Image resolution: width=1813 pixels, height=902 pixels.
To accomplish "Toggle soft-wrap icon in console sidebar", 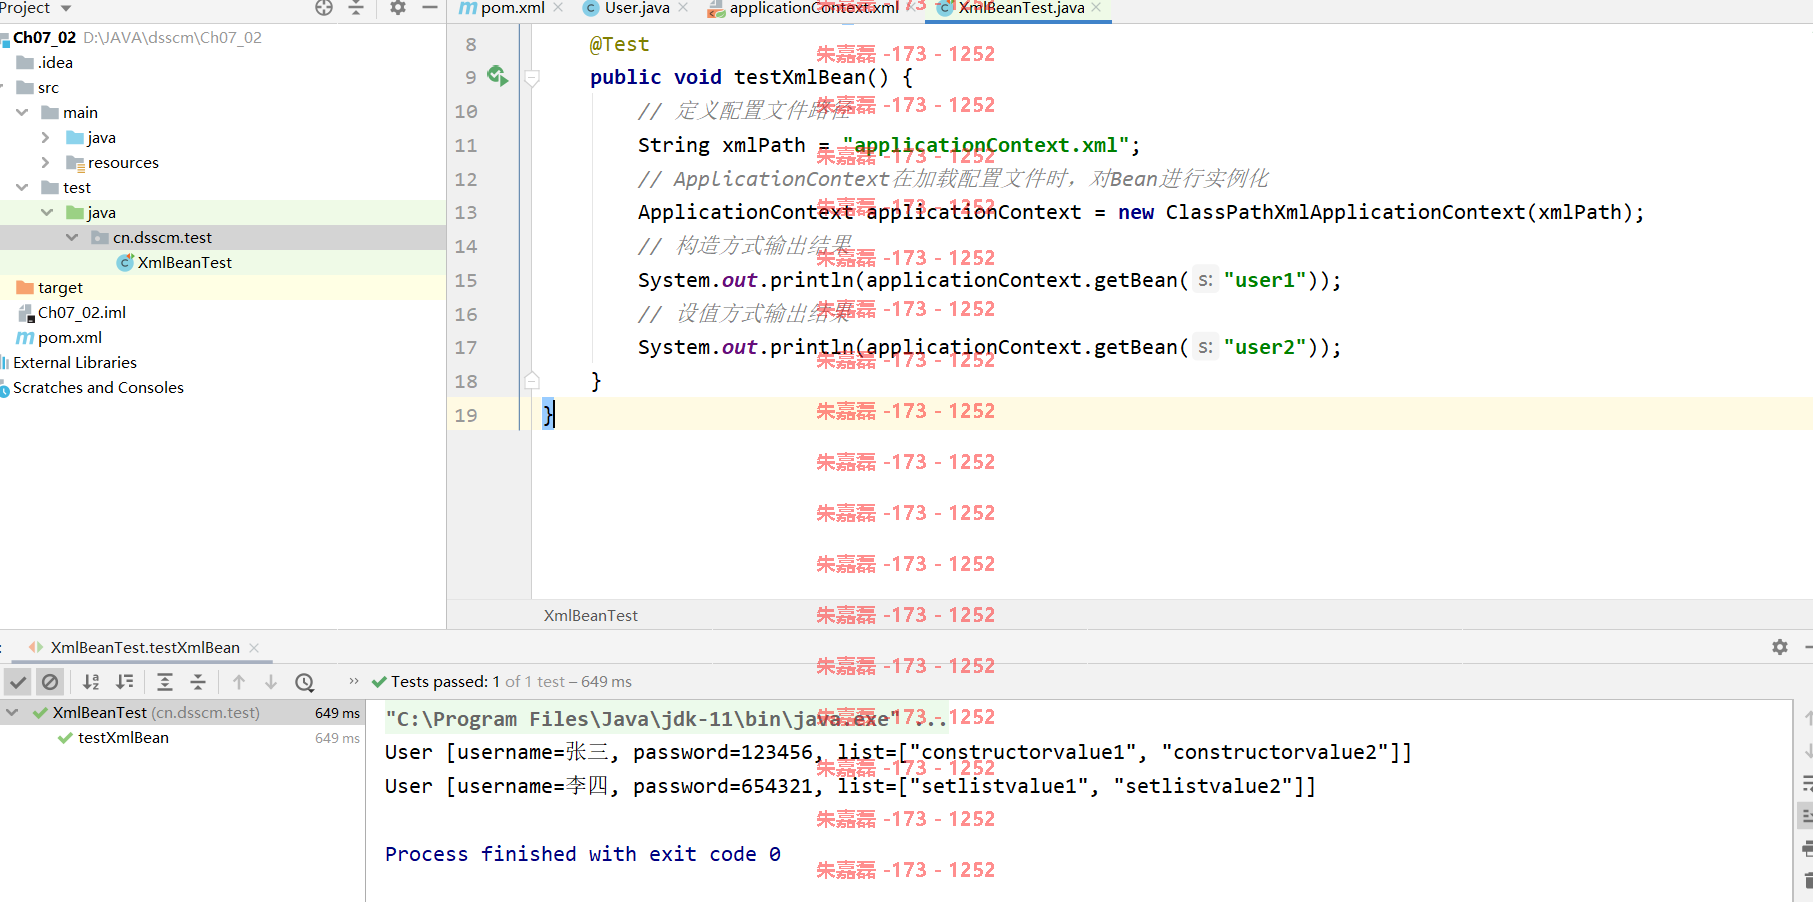I will coord(1807,783).
